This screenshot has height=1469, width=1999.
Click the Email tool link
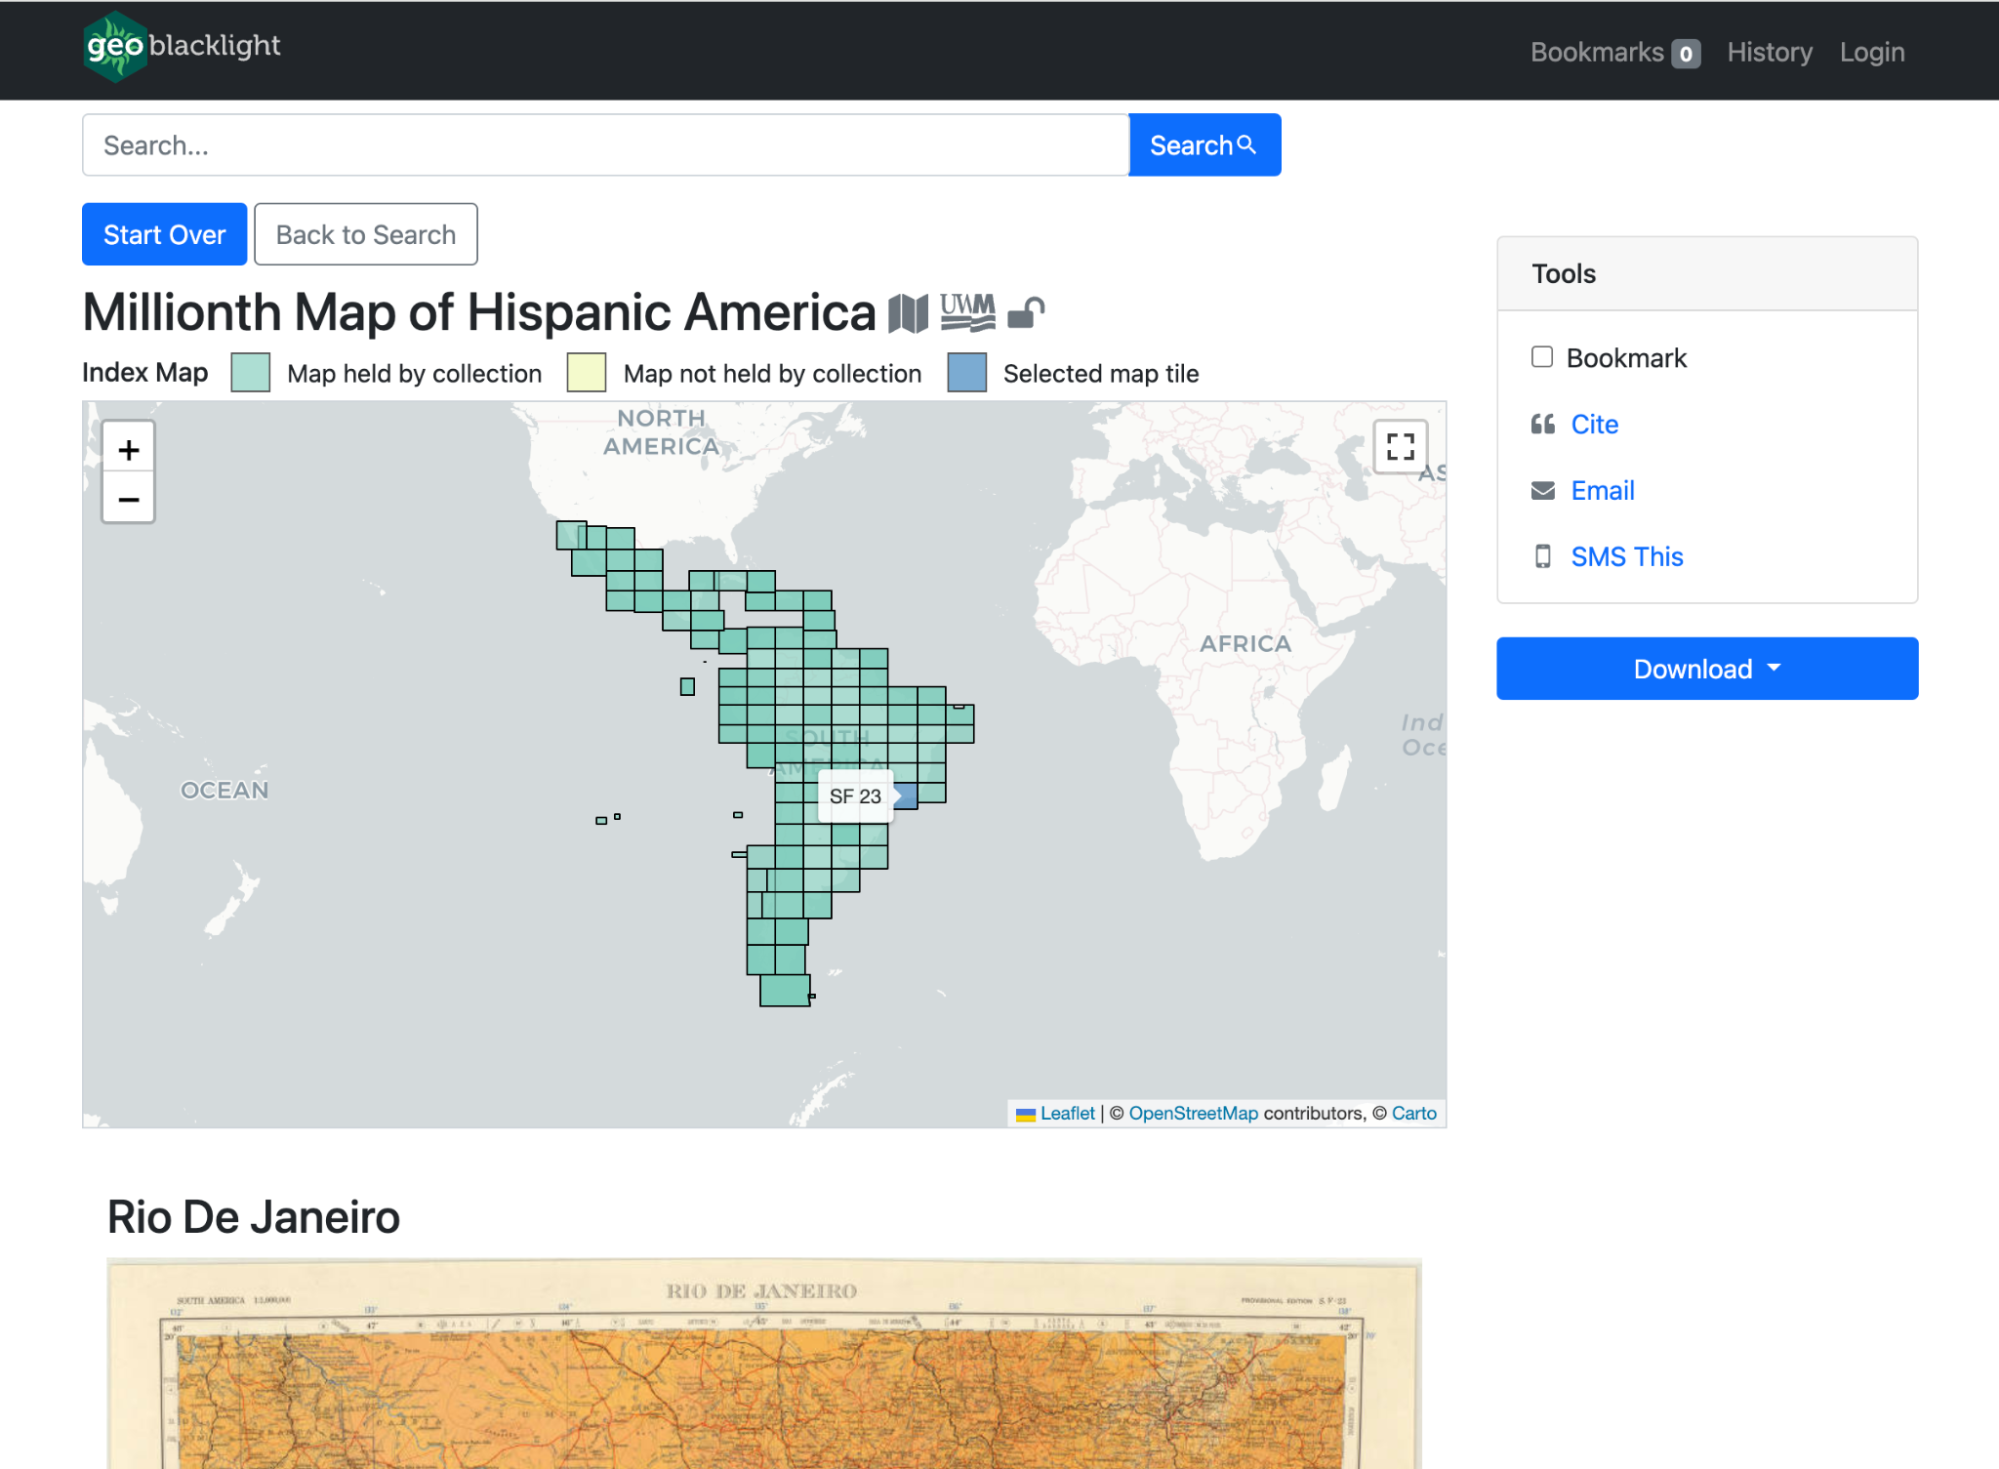click(1602, 491)
